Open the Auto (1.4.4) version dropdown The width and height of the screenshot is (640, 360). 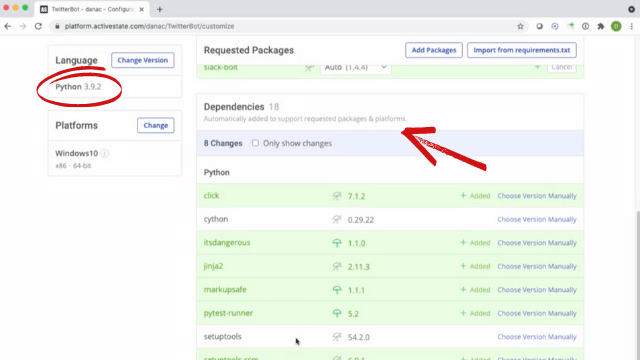(x=355, y=68)
